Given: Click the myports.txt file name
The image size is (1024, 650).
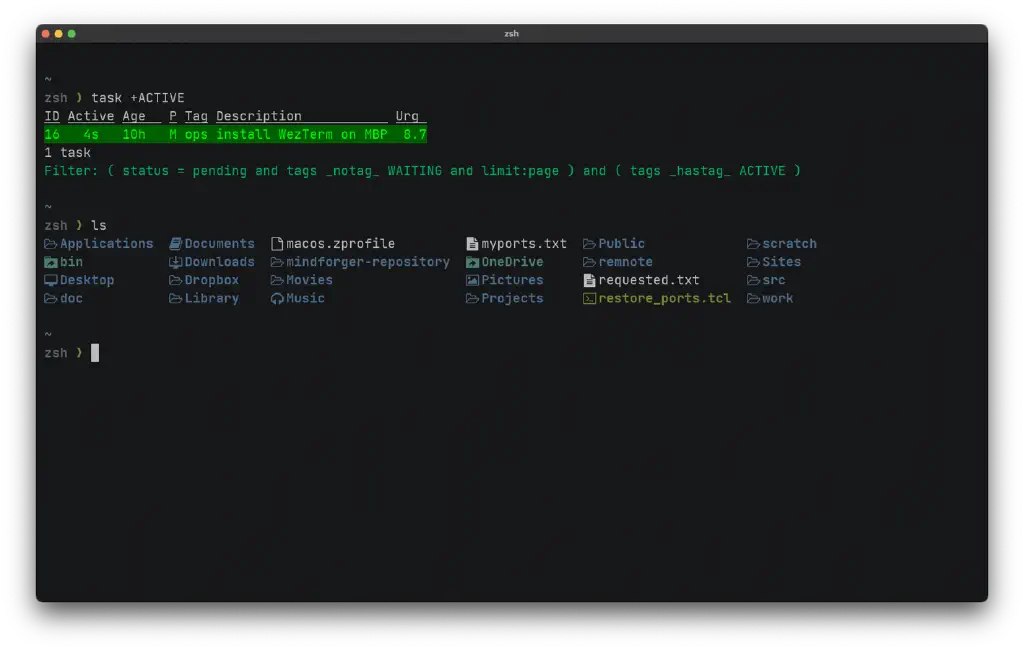Looking at the screenshot, I should (x=524, y=244).
